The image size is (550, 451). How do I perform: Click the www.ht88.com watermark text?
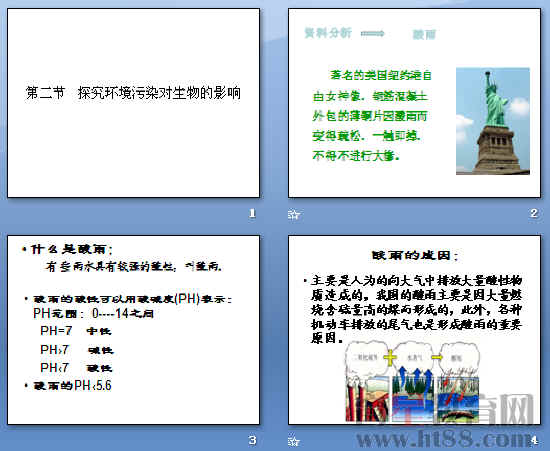(444, 439)
